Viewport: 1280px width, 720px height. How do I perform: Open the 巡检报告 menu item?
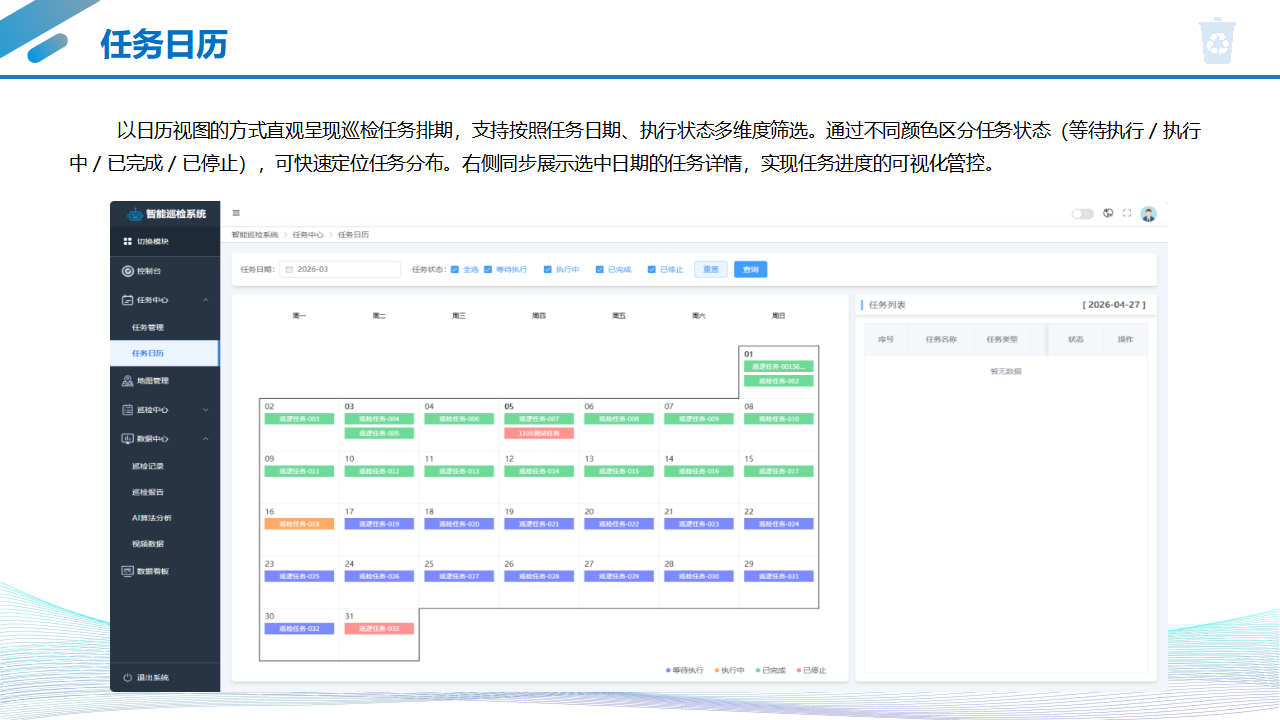coord(148,492)
